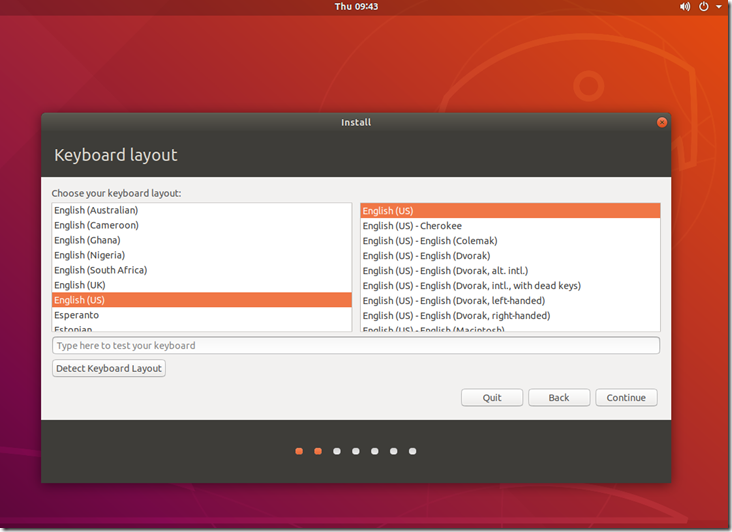732x532 pixels.
Task: Open the volume icon in top bar
Action: (684, 7)
